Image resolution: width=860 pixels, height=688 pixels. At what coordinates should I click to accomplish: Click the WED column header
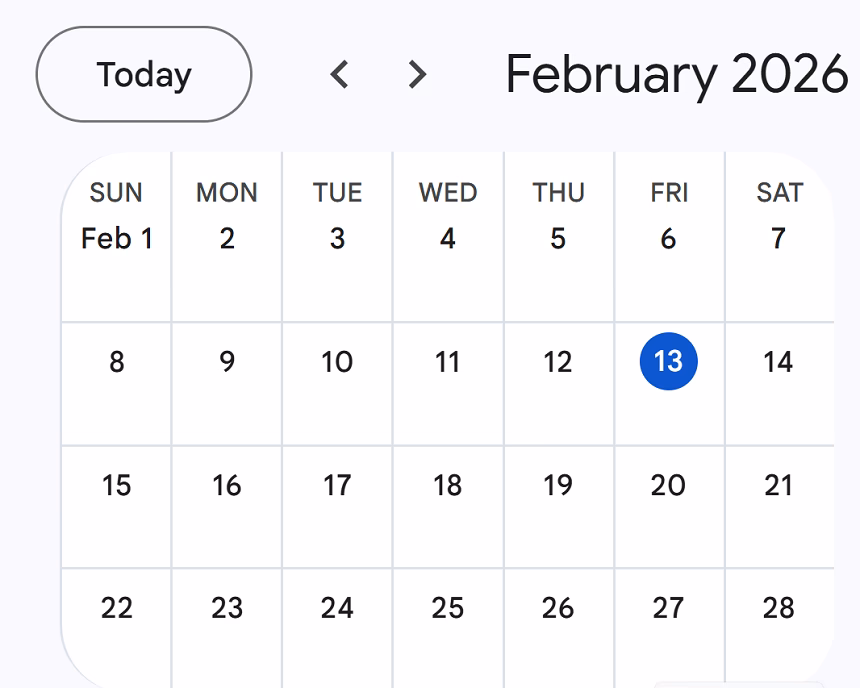[x=447, y=192]
